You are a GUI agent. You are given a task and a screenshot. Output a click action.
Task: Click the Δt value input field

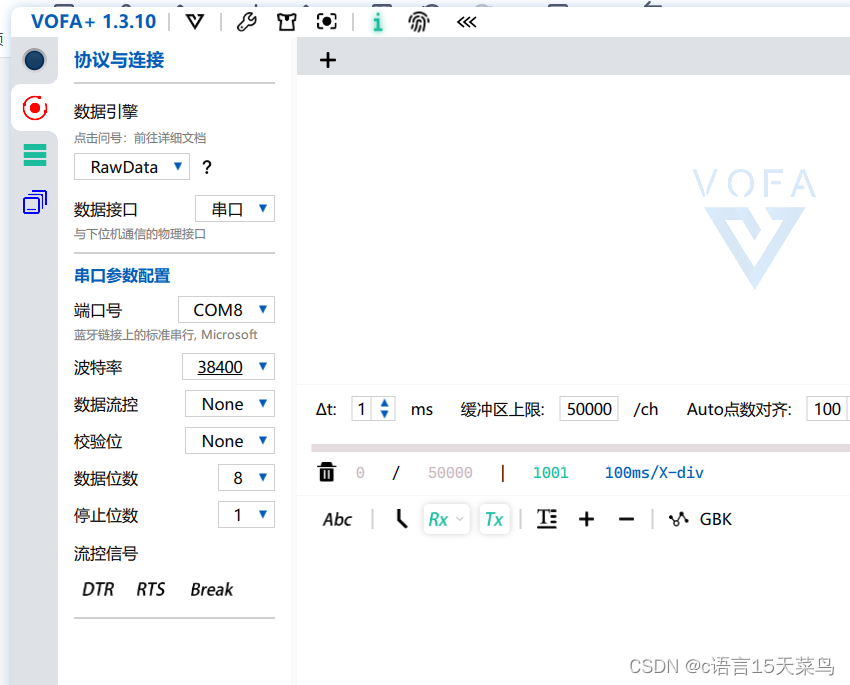[361, 409]
